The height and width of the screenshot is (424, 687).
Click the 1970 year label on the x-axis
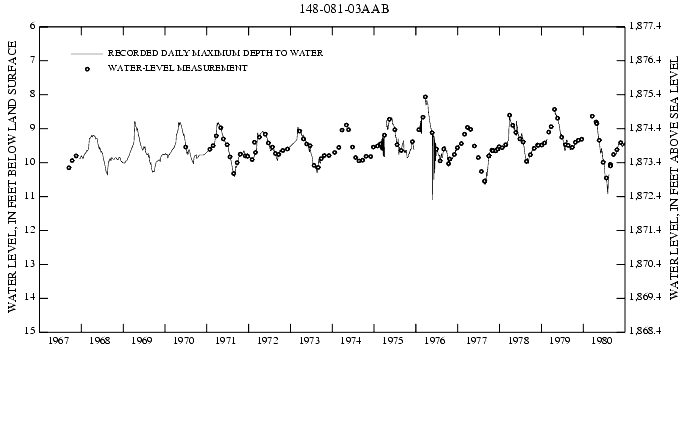[184, 341]
